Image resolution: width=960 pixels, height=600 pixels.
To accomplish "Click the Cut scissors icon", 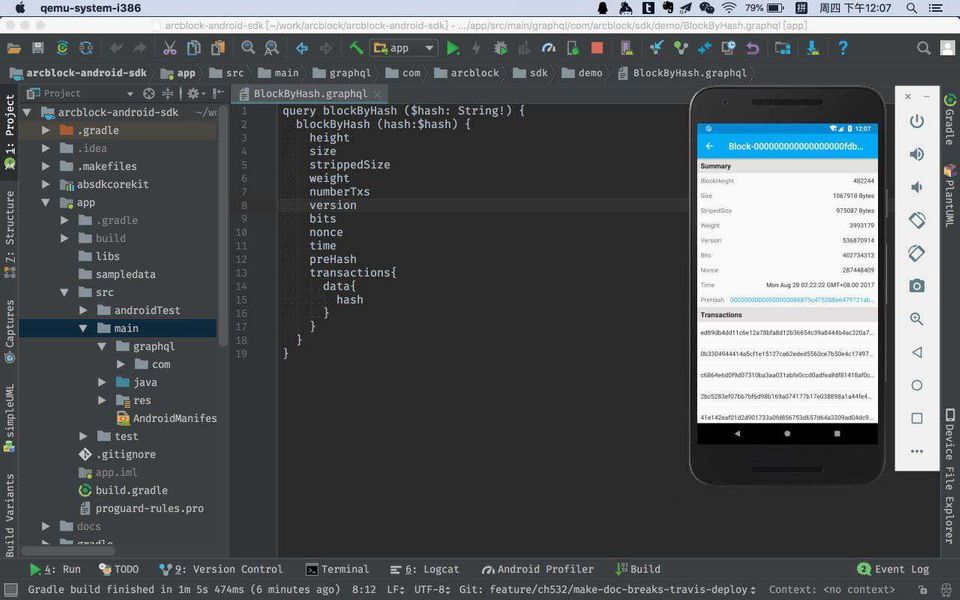I will click(x=169, y=48).
